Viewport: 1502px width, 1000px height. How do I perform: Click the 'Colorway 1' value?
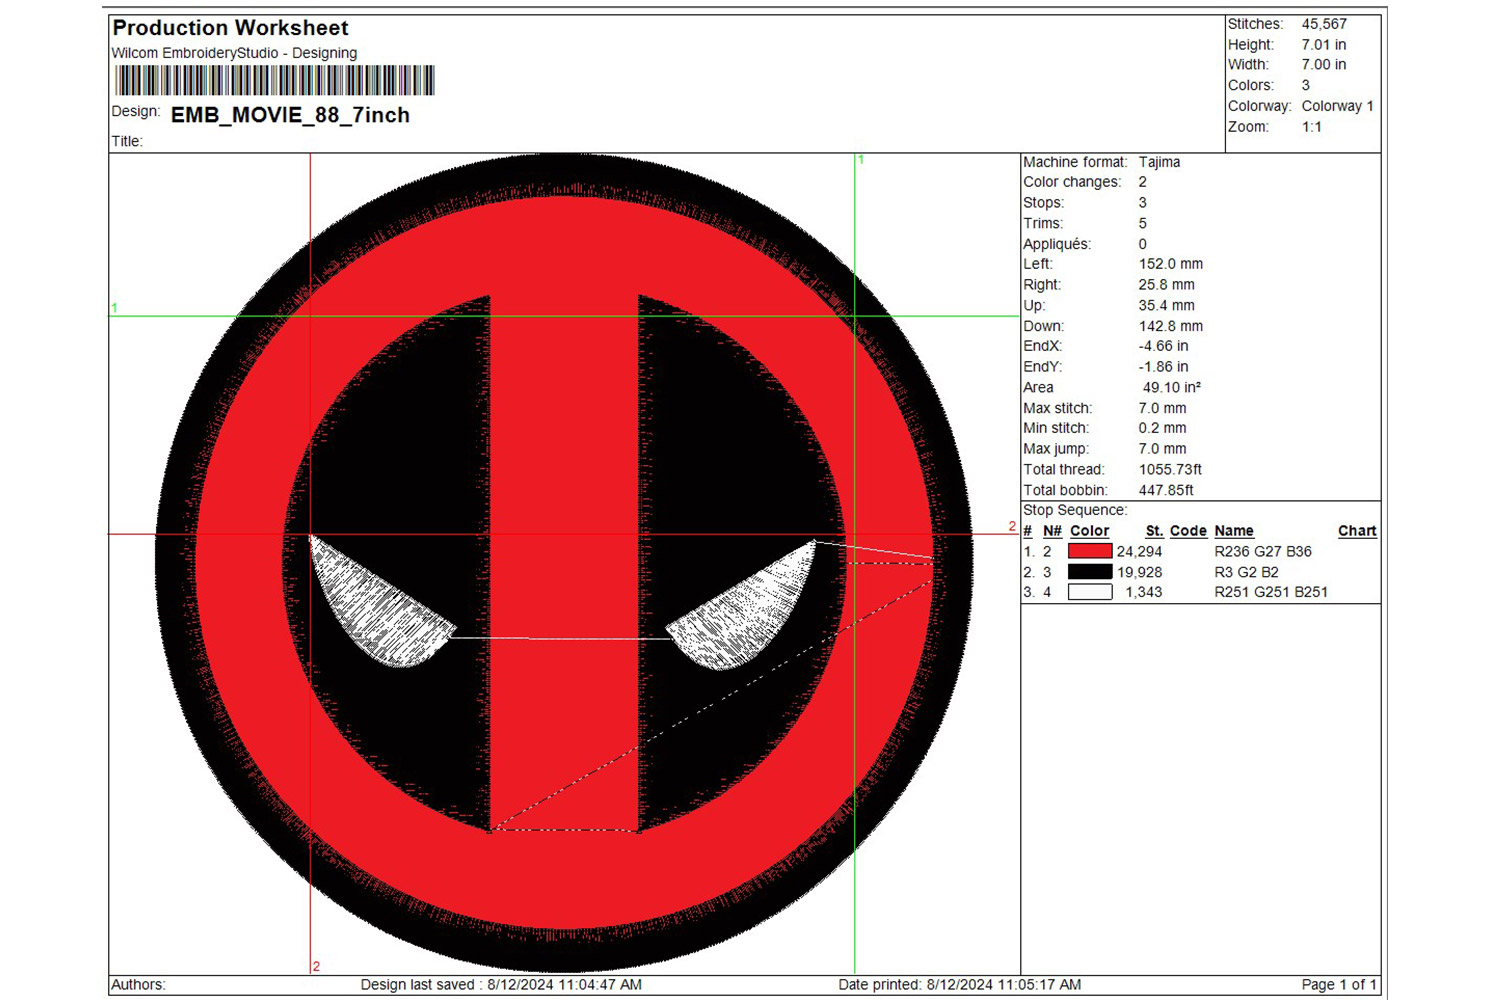tap(1337, 106)
